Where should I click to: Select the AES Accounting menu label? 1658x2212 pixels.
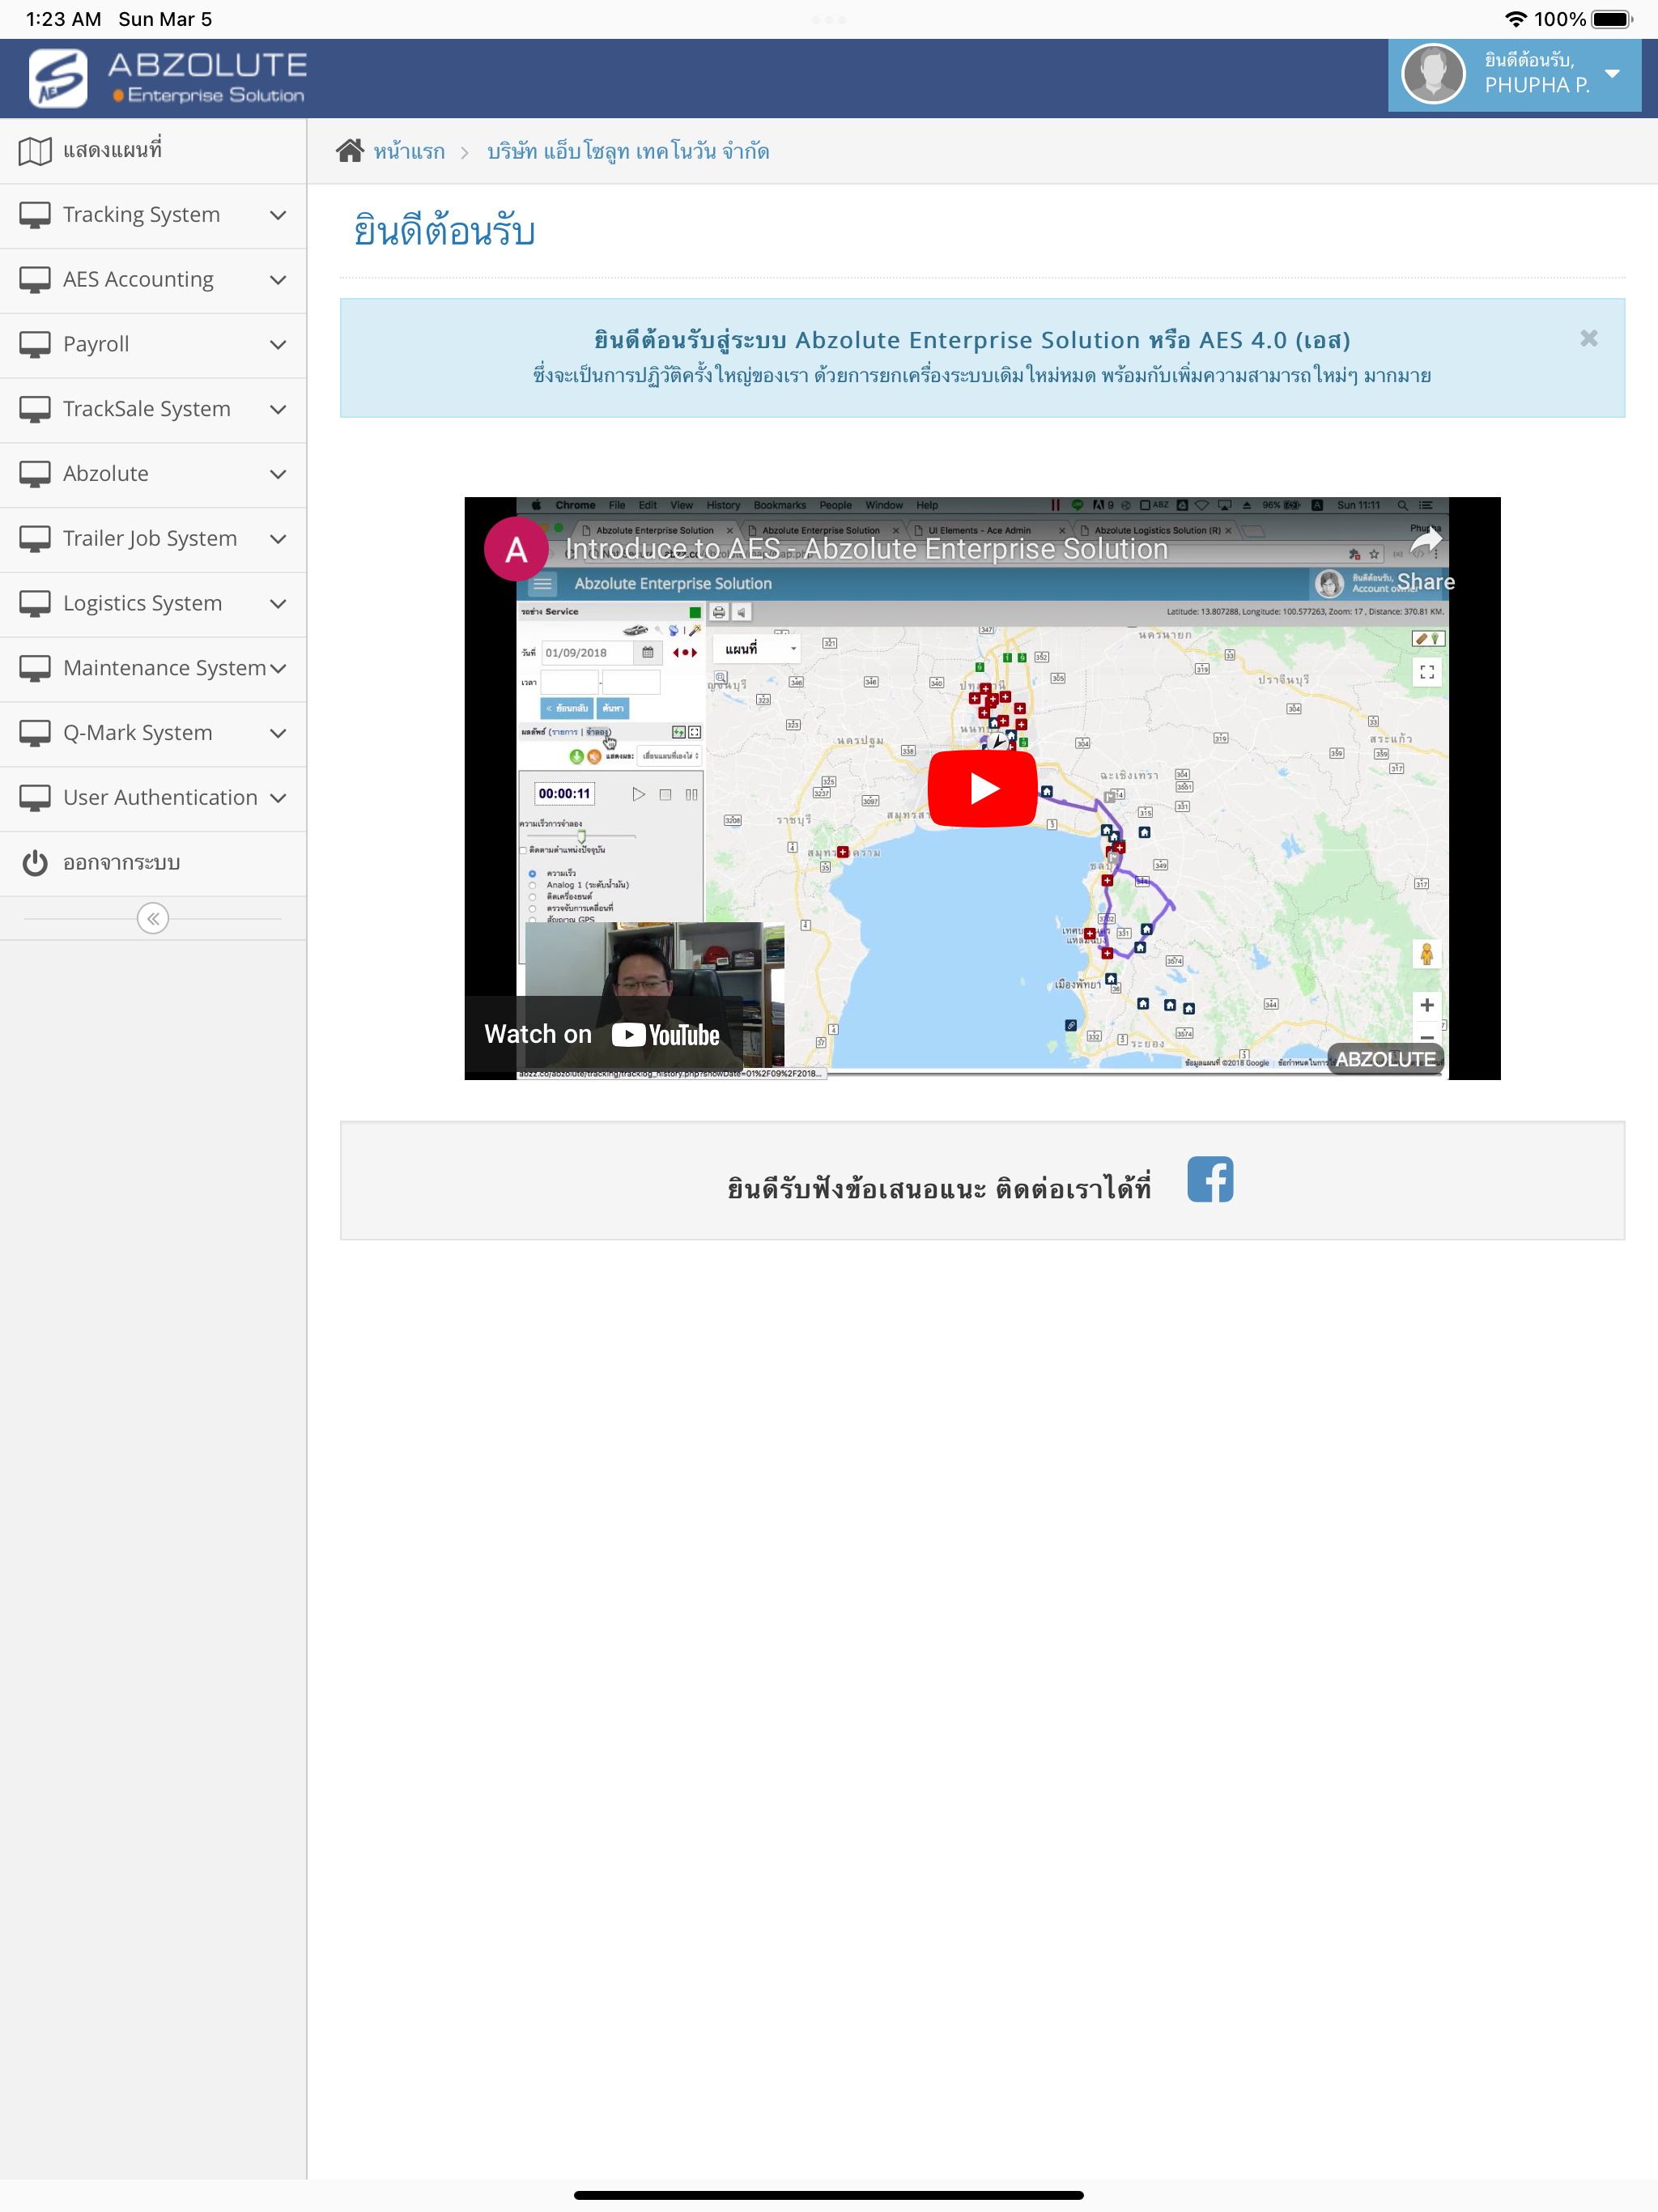tap(138, 280)
